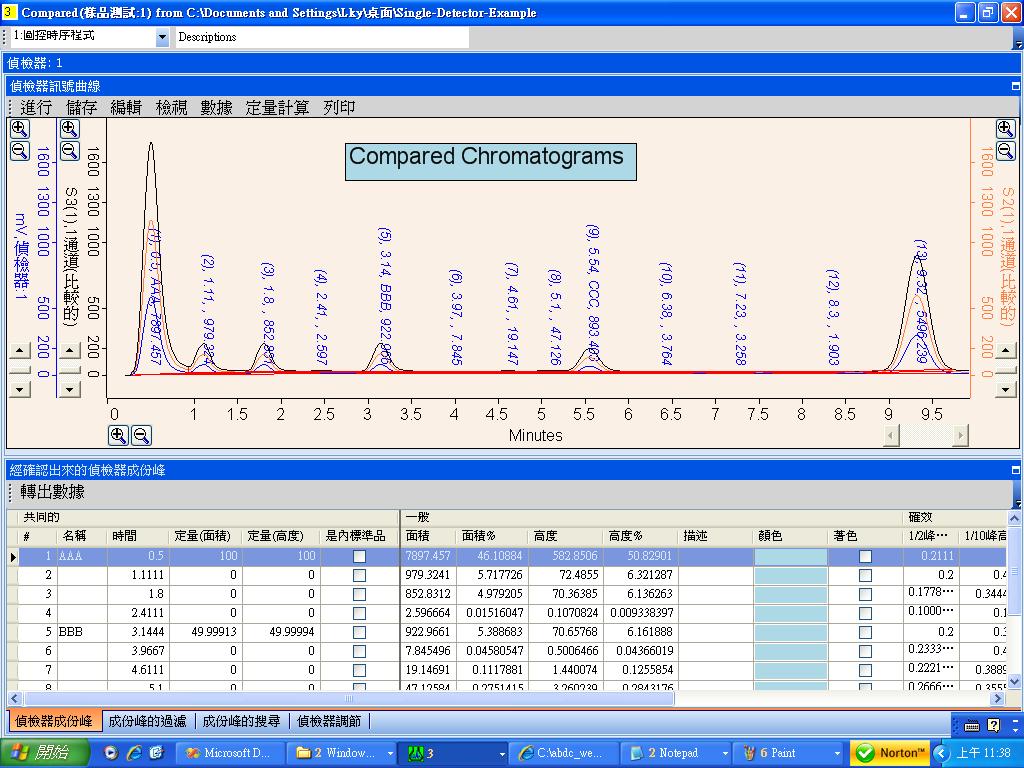Tick the 是內標準品 checkbox for peak 2
1024x768 pixels.
coord(359,575)
